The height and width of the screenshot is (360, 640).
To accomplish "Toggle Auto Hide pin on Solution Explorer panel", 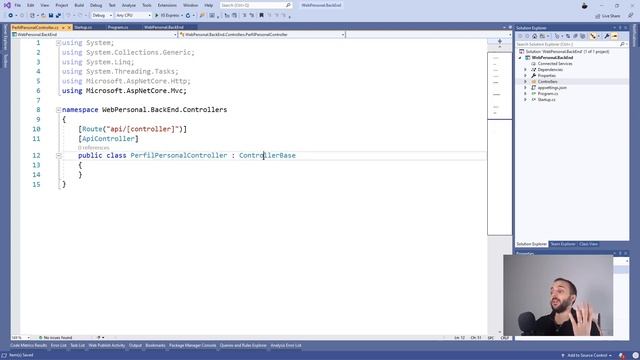I will click(x=620, y=28).
